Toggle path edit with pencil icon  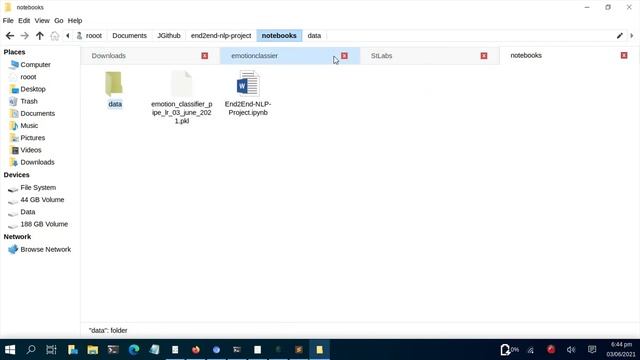[x=620, y=36]
